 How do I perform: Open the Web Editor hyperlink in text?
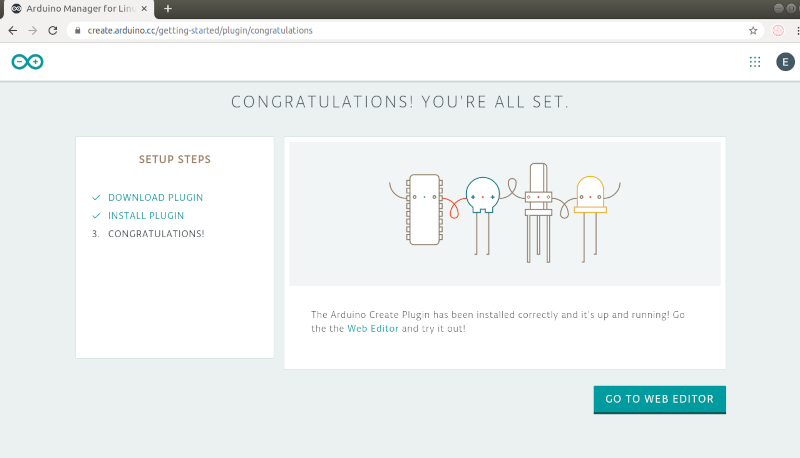[x=373, y=328]
